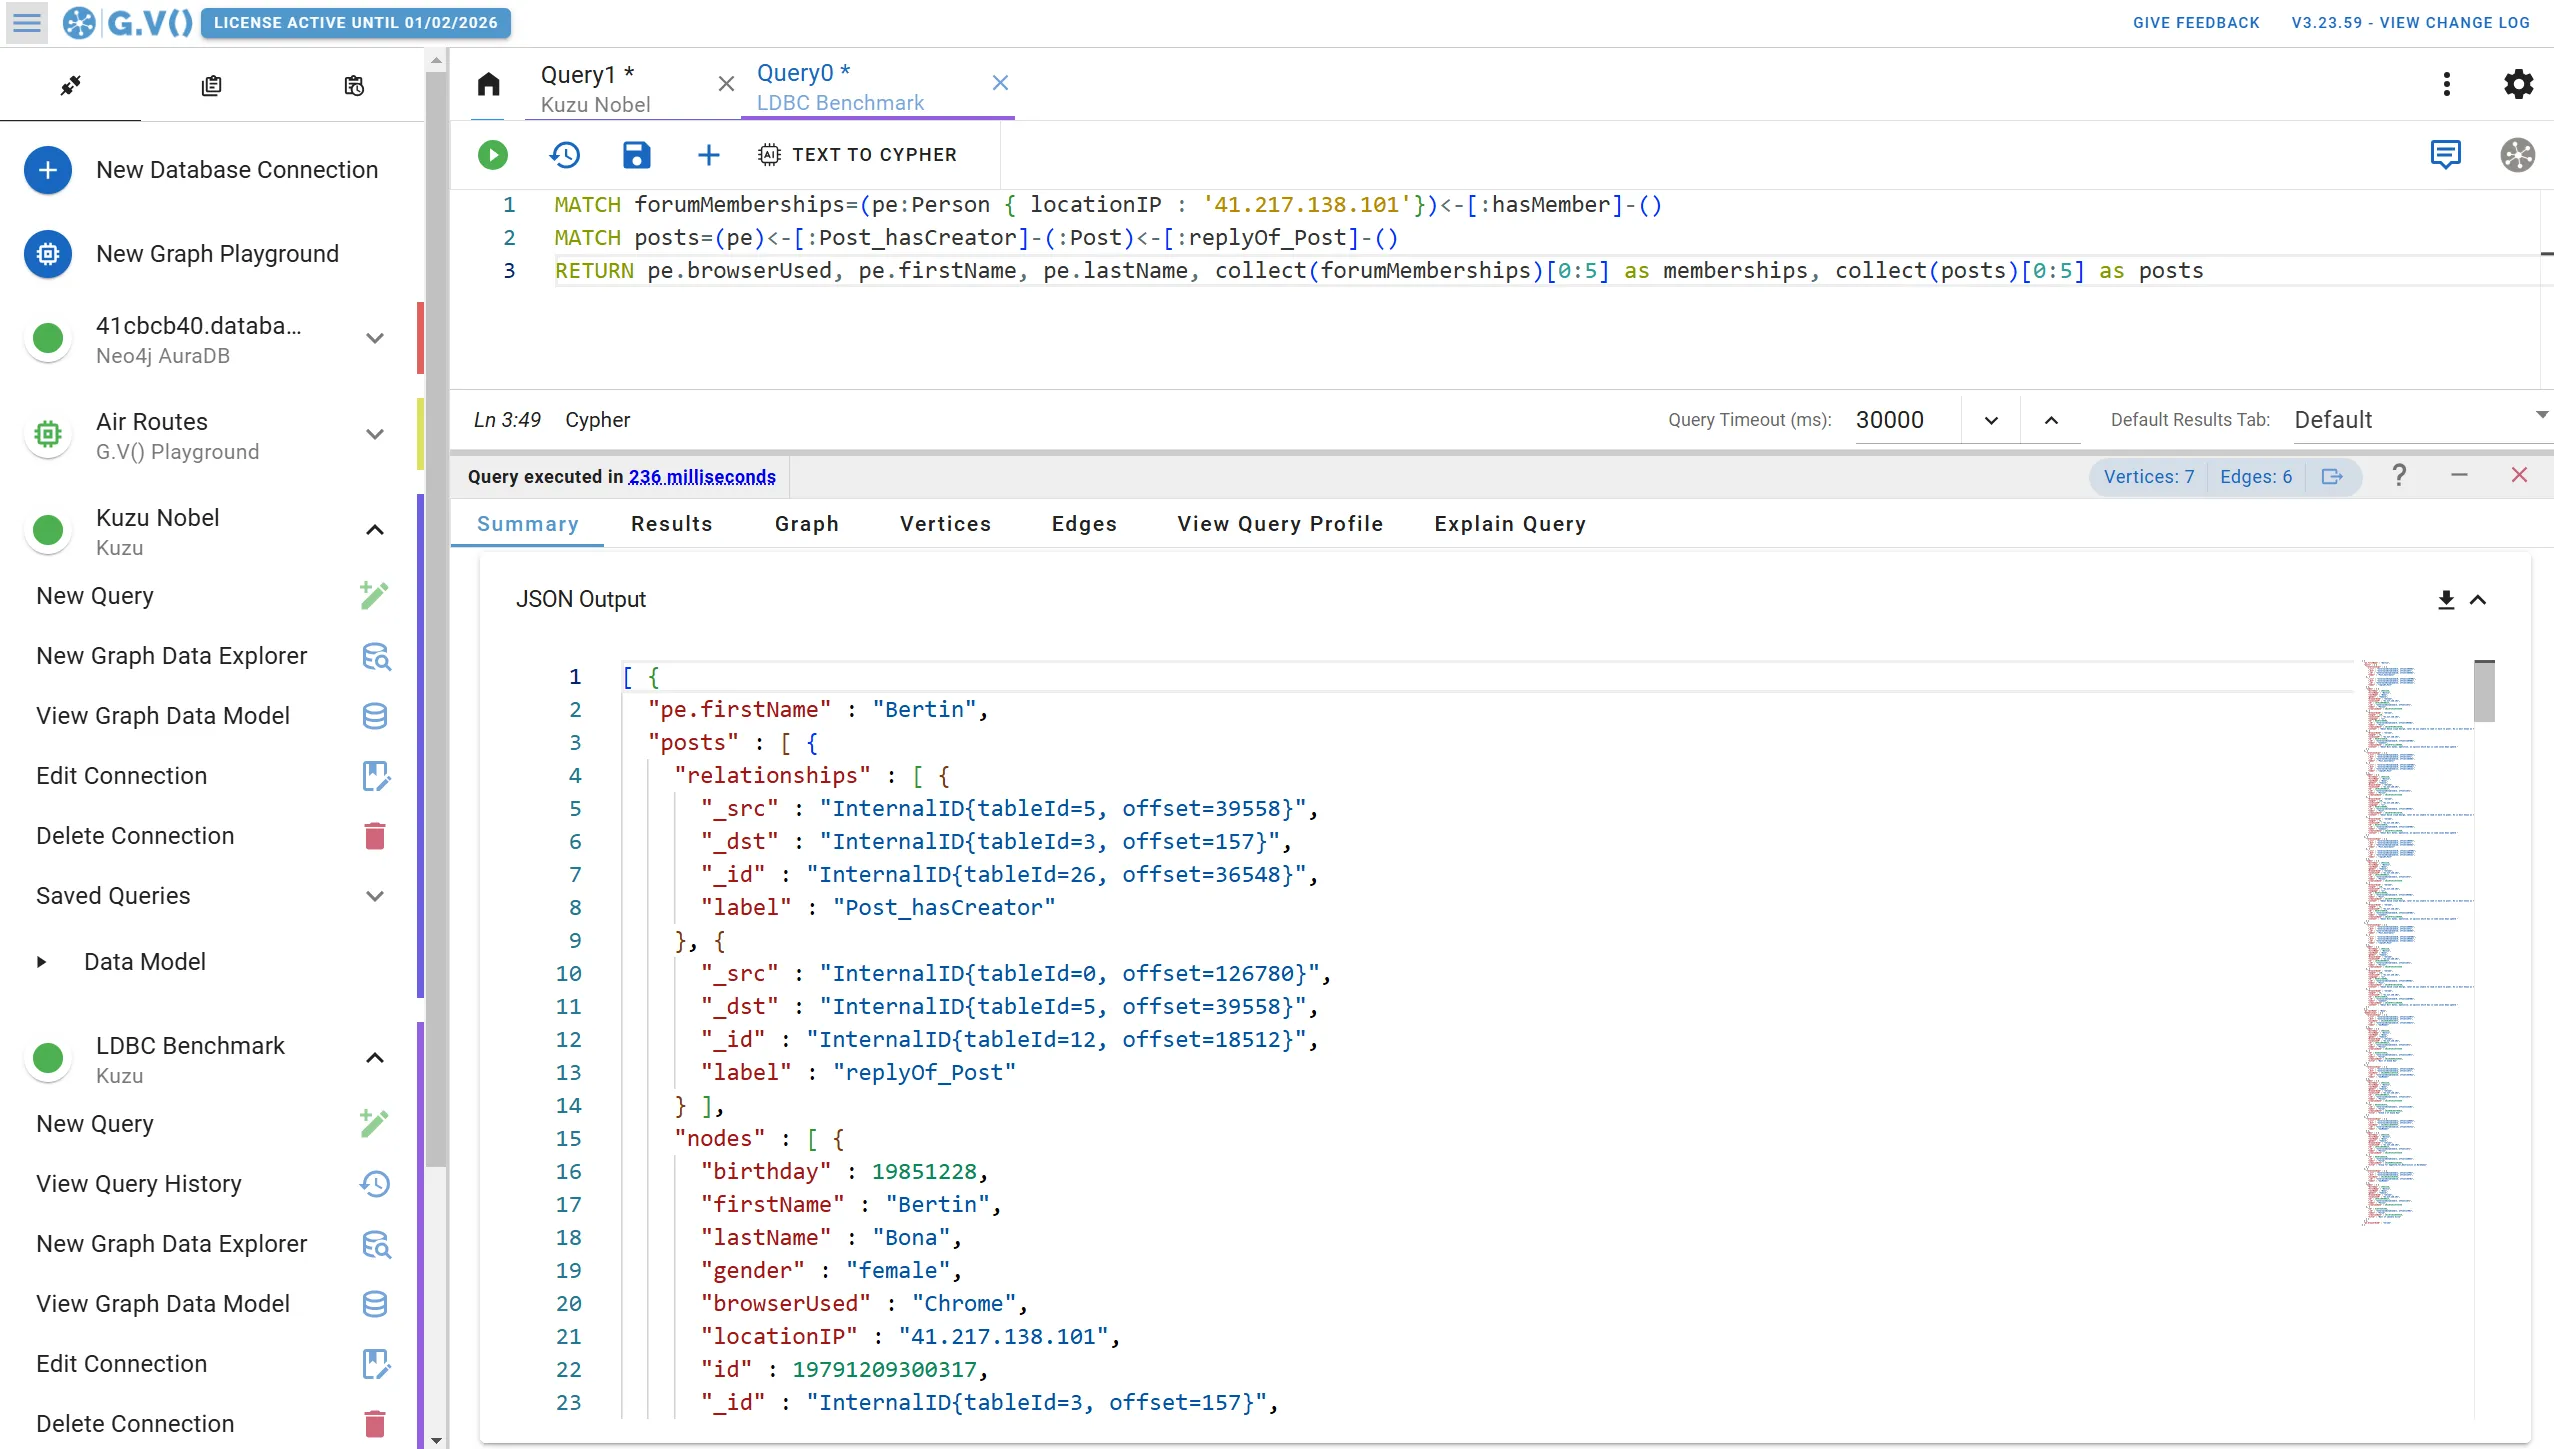Switch to the Graph tab
The image size is (2554, 1449).
tap(806, 524)
